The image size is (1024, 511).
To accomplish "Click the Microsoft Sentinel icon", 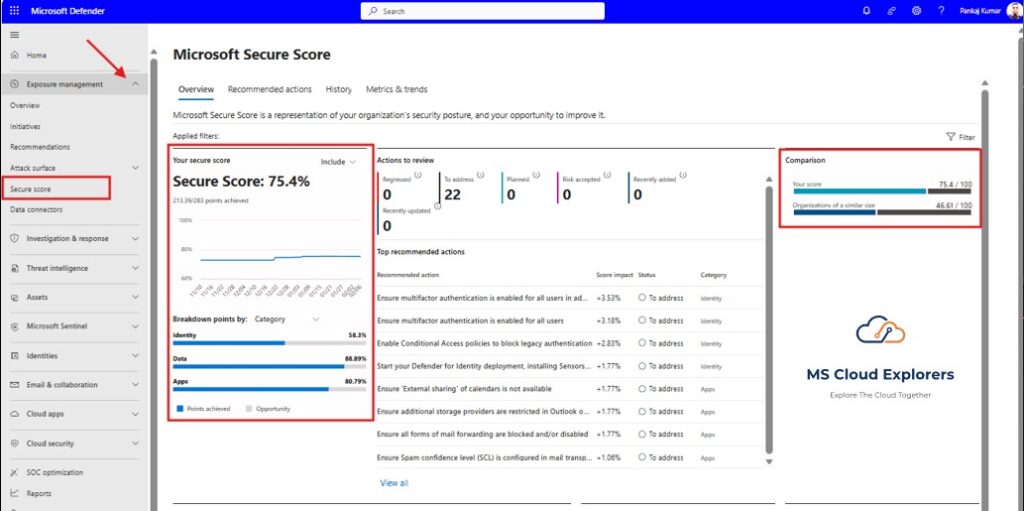I will coord(14,326).
